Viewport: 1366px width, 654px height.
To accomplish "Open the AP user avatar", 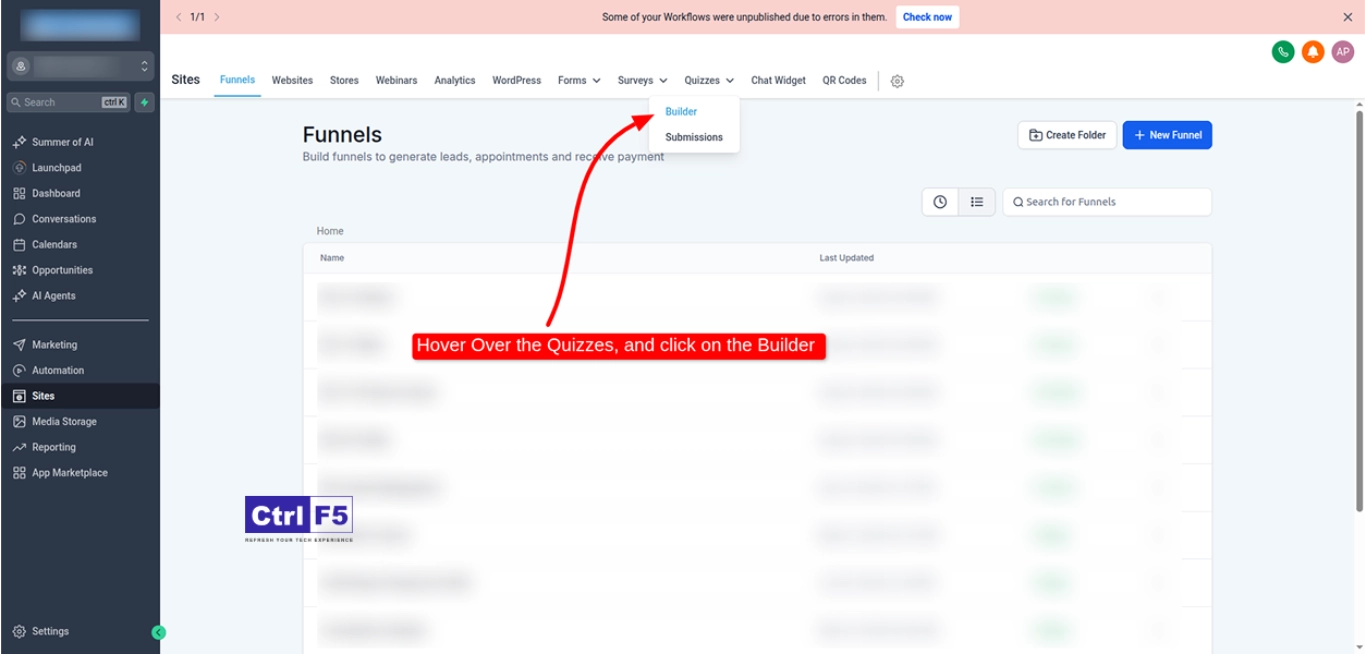I will 1343,52.
